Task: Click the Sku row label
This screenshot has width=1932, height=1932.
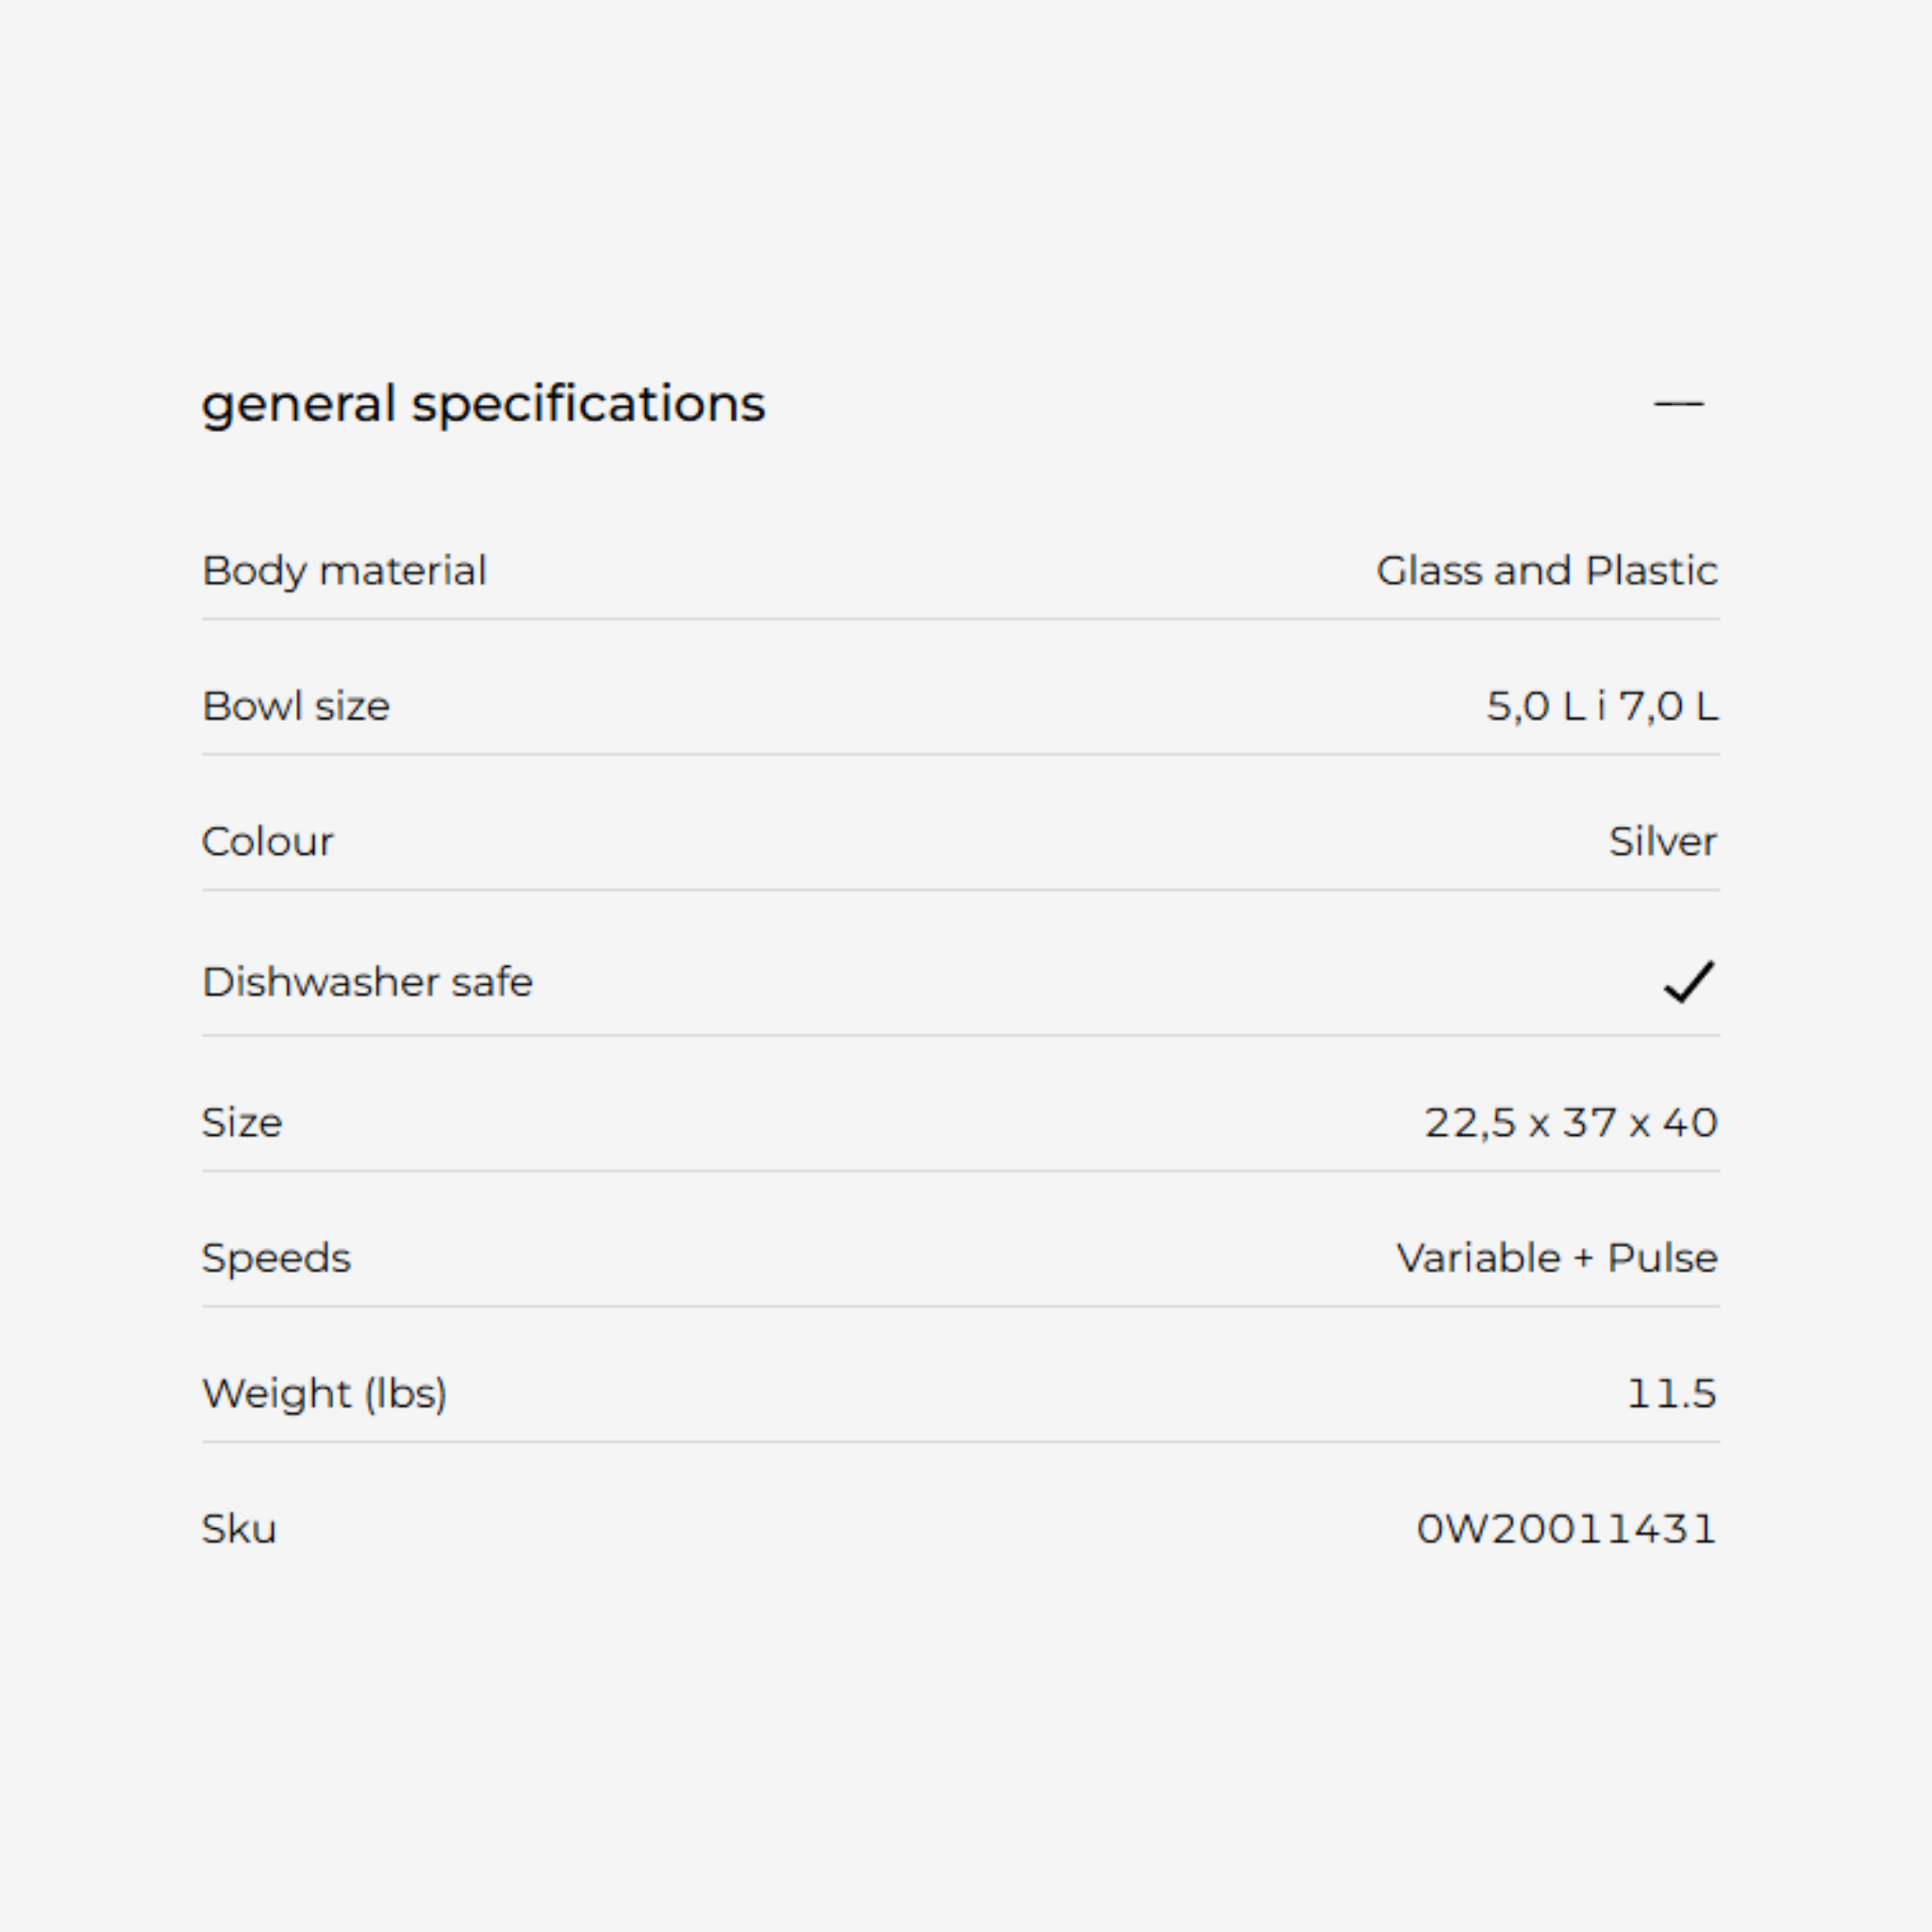Action: 239,1529
